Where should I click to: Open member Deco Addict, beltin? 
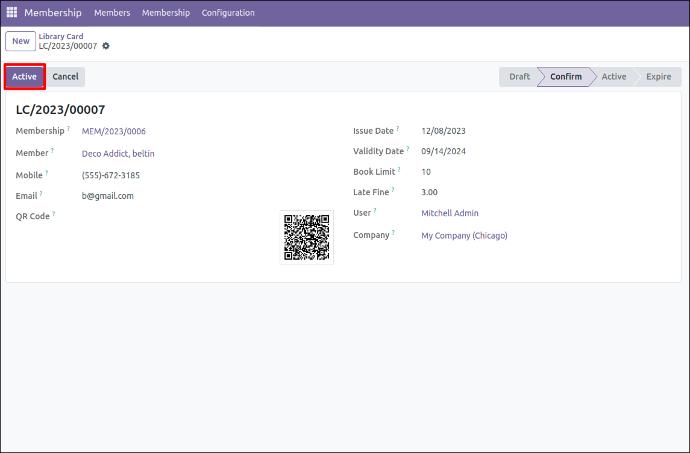click(118, 154)
